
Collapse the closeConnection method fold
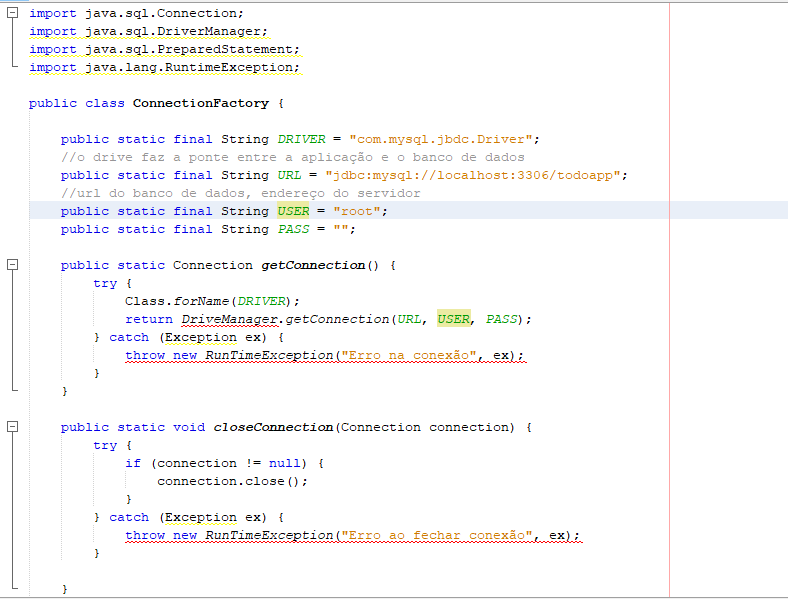point(13,427)
